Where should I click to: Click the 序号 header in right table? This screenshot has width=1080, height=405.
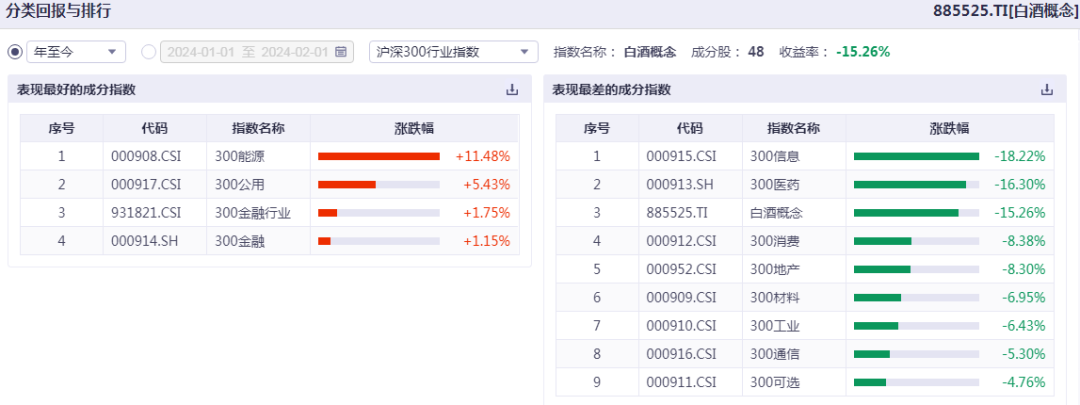(597, 128)
